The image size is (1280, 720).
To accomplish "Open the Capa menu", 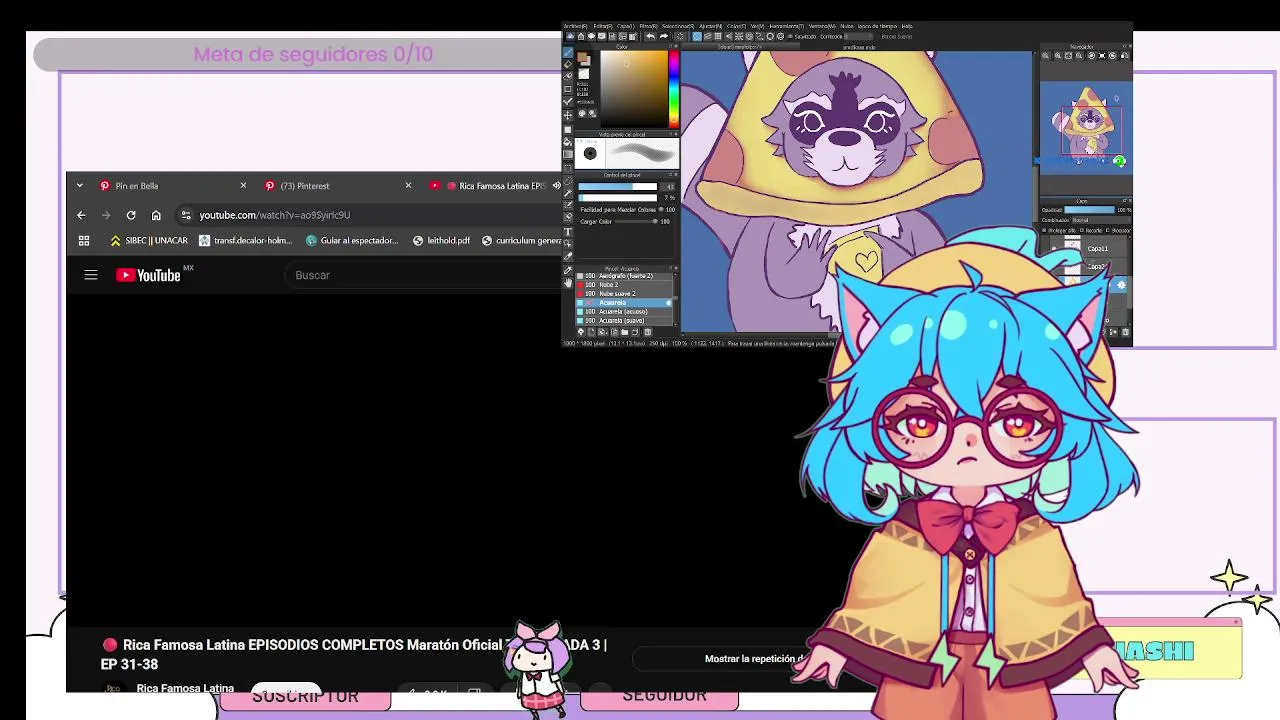I will 626,26.
